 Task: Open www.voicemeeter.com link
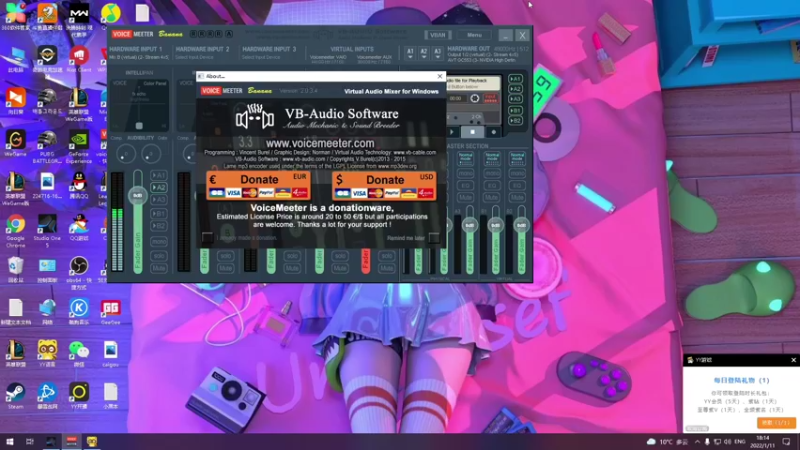point(320,143)
